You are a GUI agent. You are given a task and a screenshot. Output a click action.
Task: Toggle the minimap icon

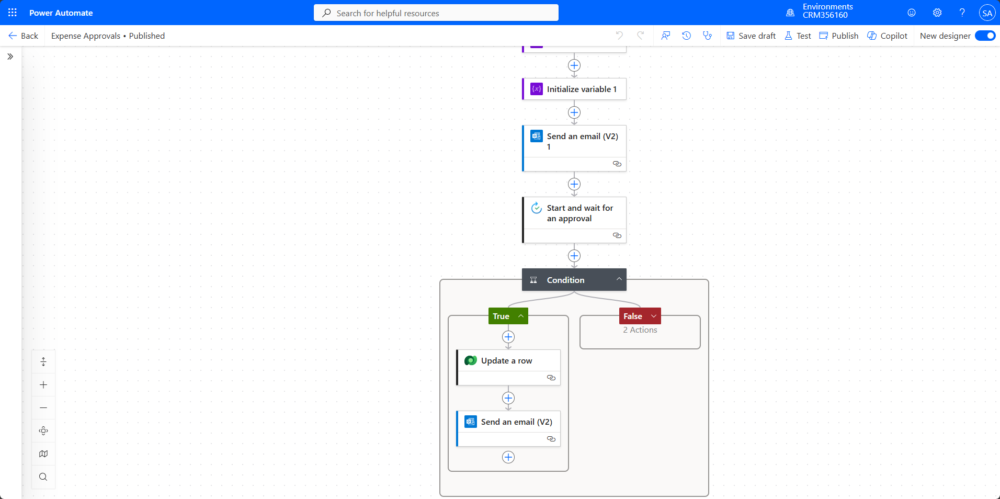pos(43,454)
